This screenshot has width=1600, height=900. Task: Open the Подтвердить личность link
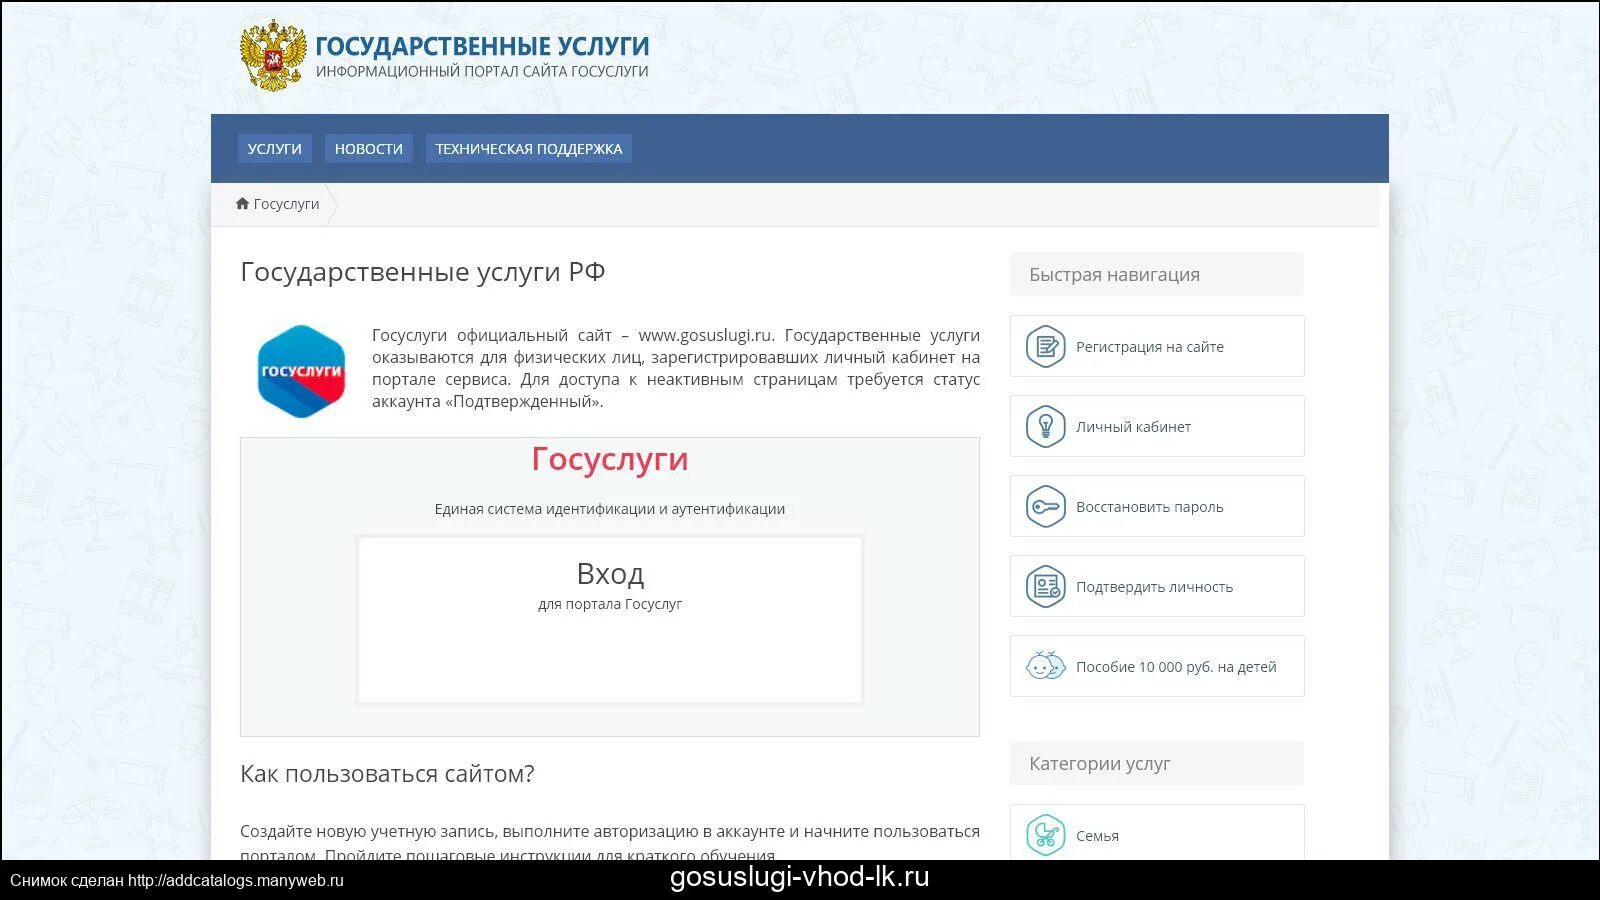click(1157, 586)
